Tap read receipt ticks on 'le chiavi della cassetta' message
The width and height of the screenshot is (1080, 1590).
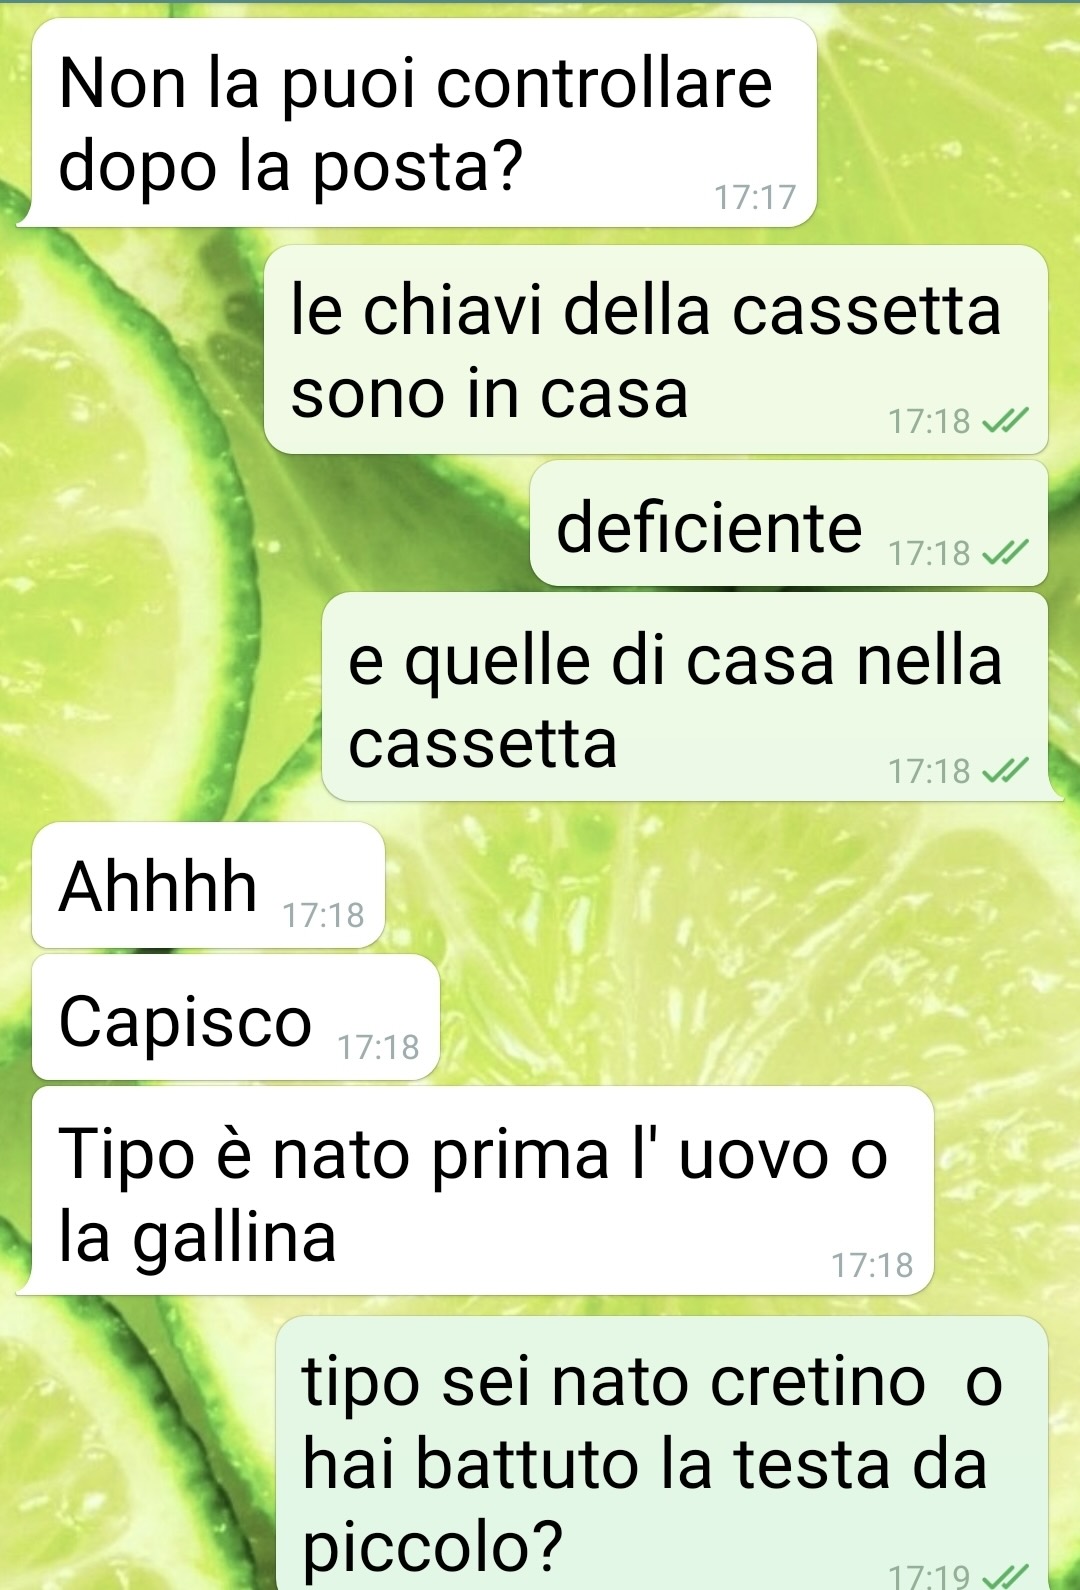click(x=1005, y=422)
